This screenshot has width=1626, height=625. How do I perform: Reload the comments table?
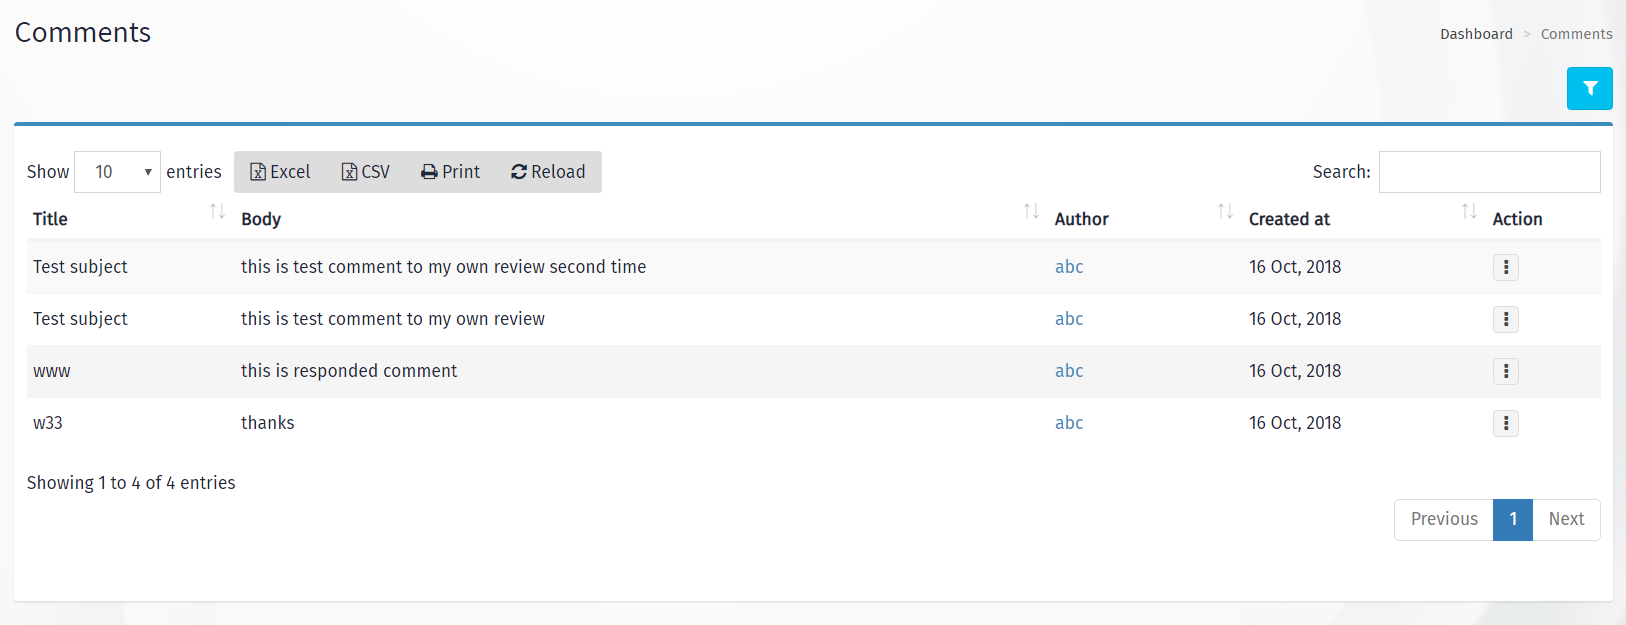548,172
